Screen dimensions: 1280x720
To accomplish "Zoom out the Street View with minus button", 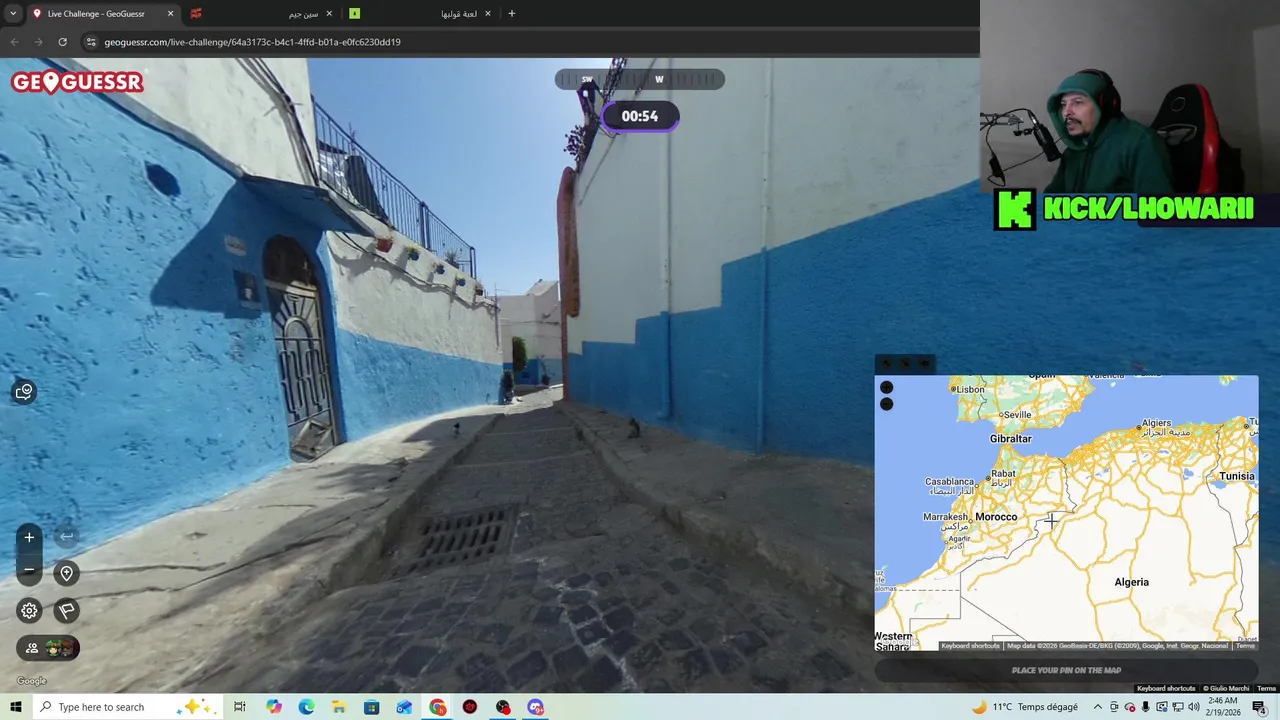I will point(29,570).
